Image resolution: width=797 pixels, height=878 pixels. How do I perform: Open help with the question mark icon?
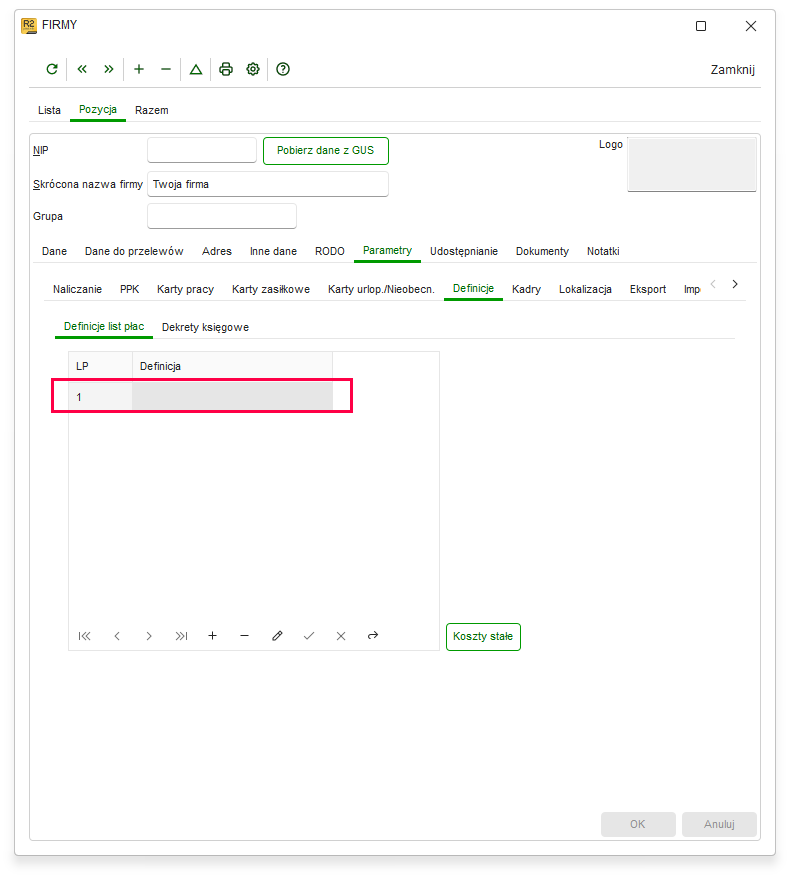pyautogui.click(x=283, y=69)
